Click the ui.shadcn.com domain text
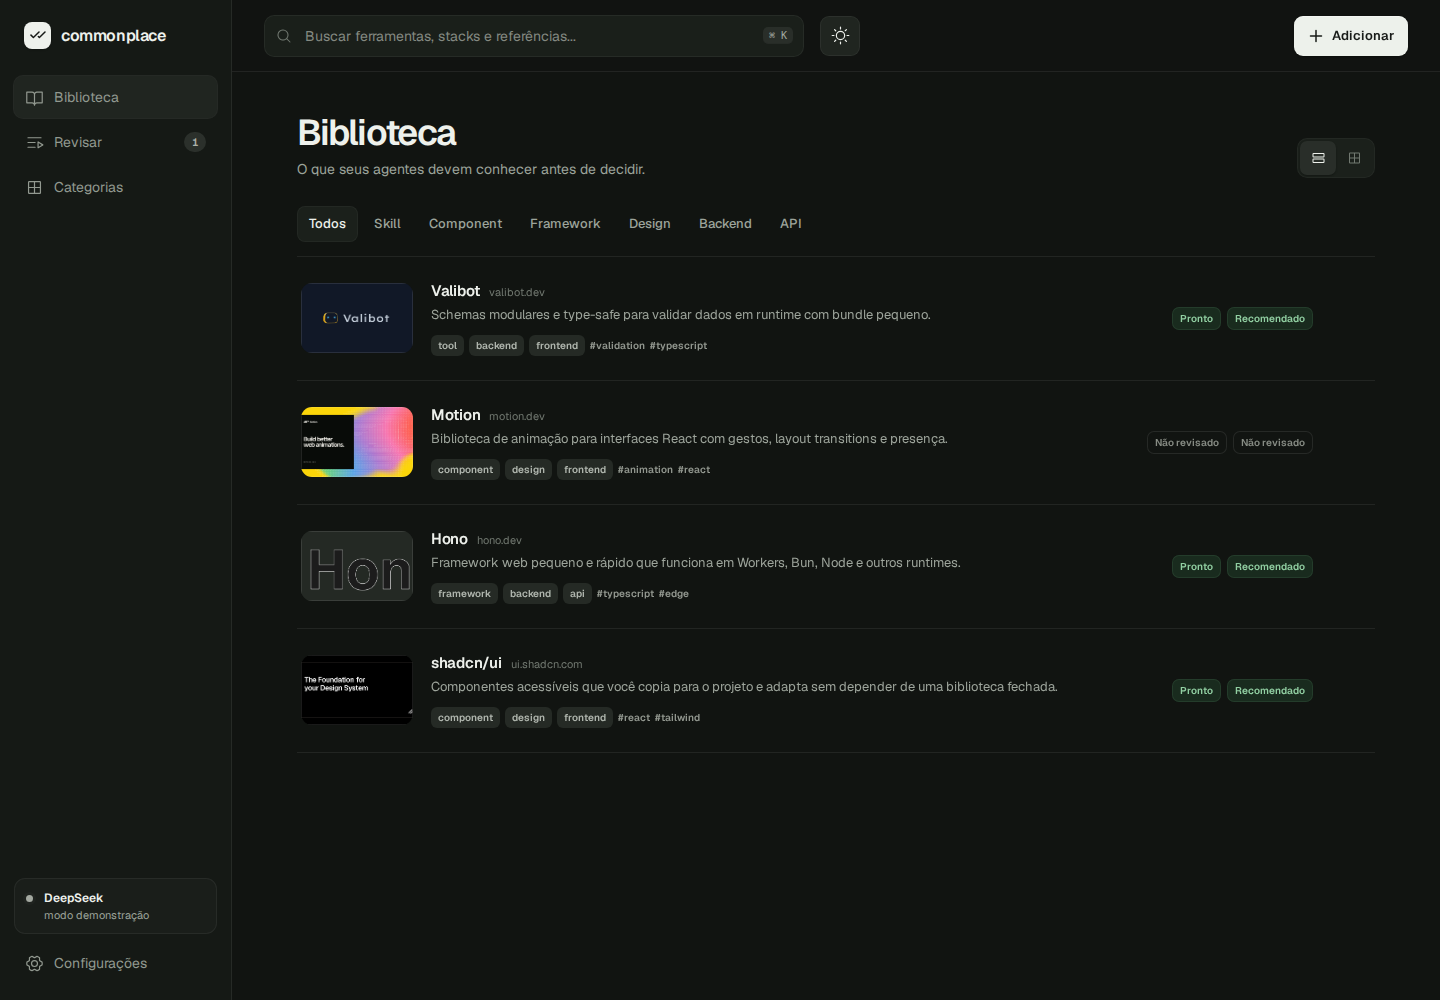Screen dimensions: 1440x1000 [x=546, y=665]
